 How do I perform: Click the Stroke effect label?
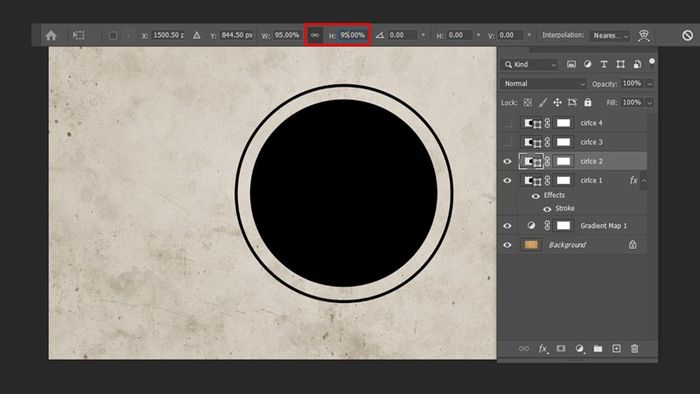[565, 208]
